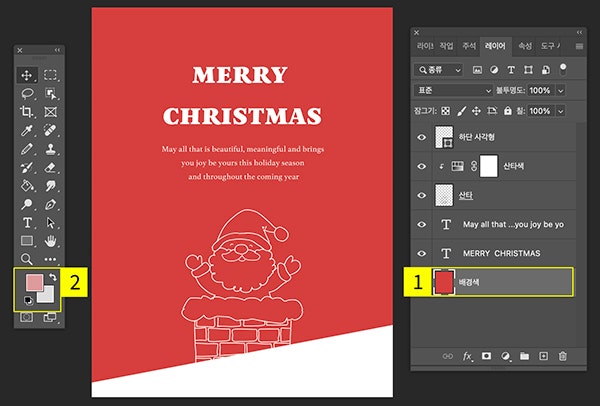Select the Clone Stamp tool
This screenshot has height=406, width=600.
51,149
